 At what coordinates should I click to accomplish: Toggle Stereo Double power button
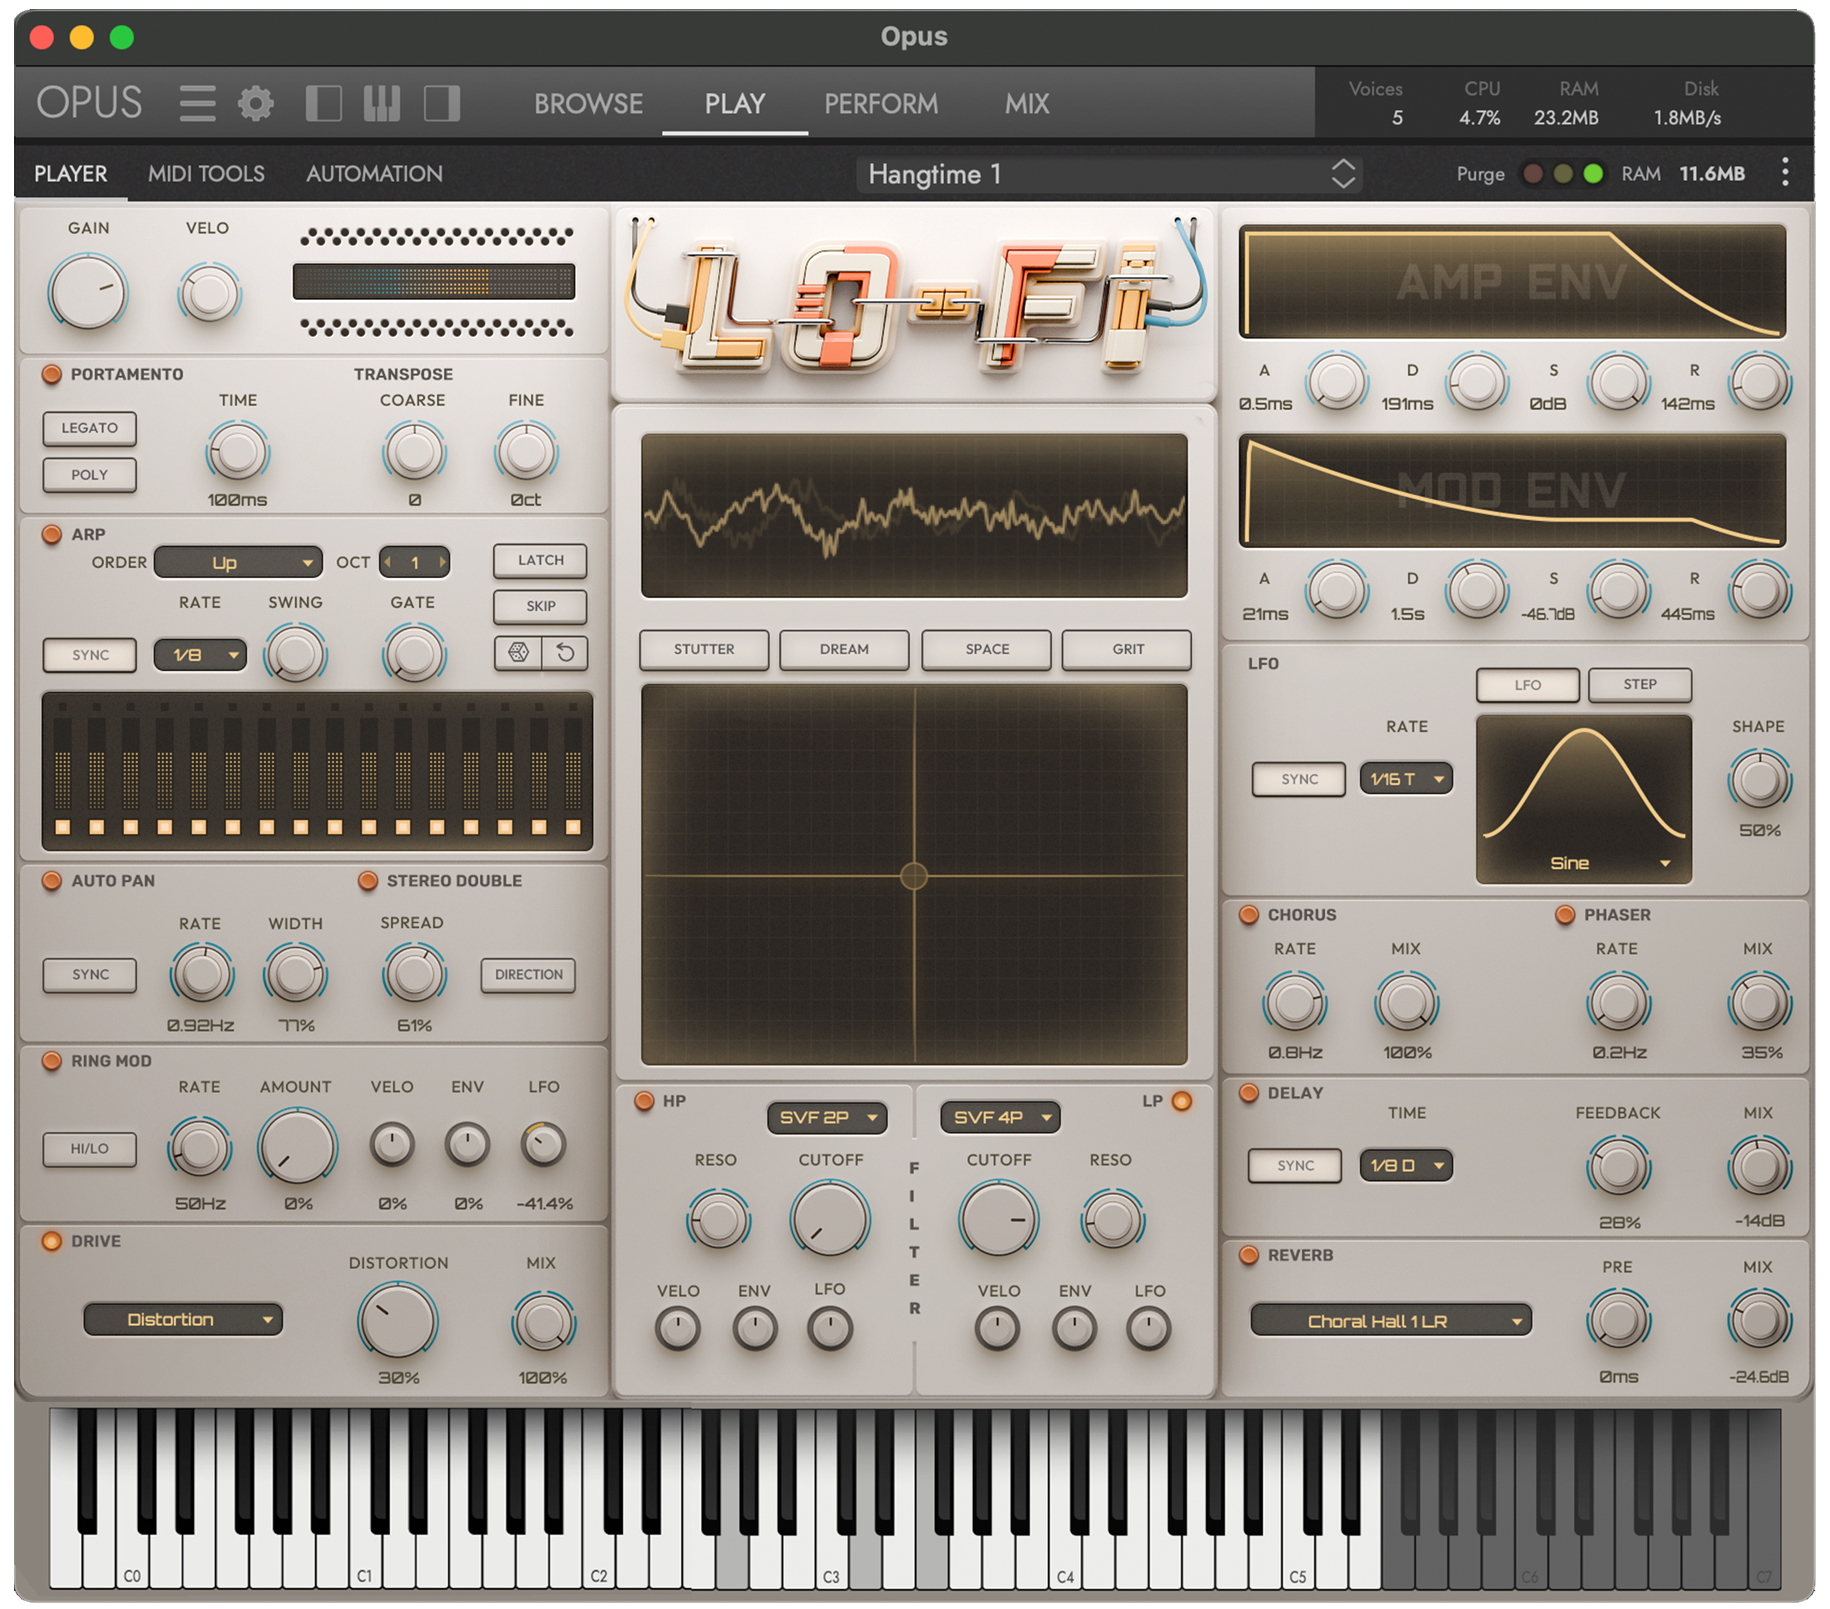pos(367,881)
